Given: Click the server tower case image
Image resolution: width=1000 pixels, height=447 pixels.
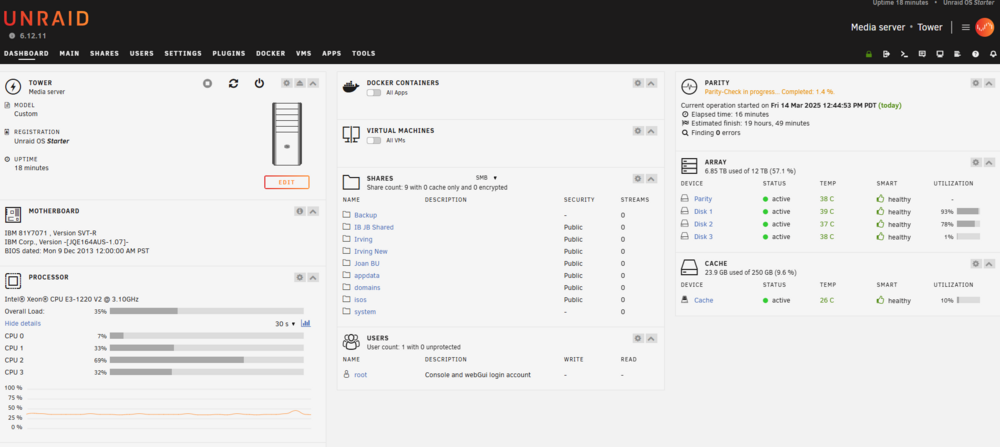Looking at the screenshot, I should [x=287, y=135].
